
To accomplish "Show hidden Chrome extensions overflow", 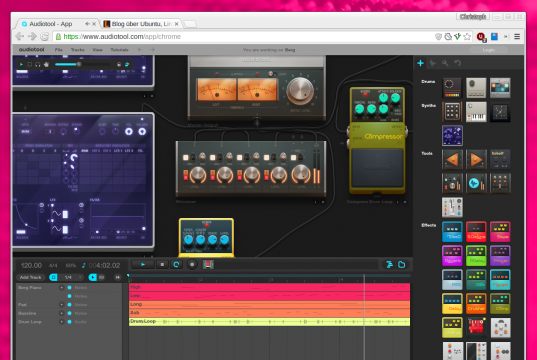I will 505,37.
